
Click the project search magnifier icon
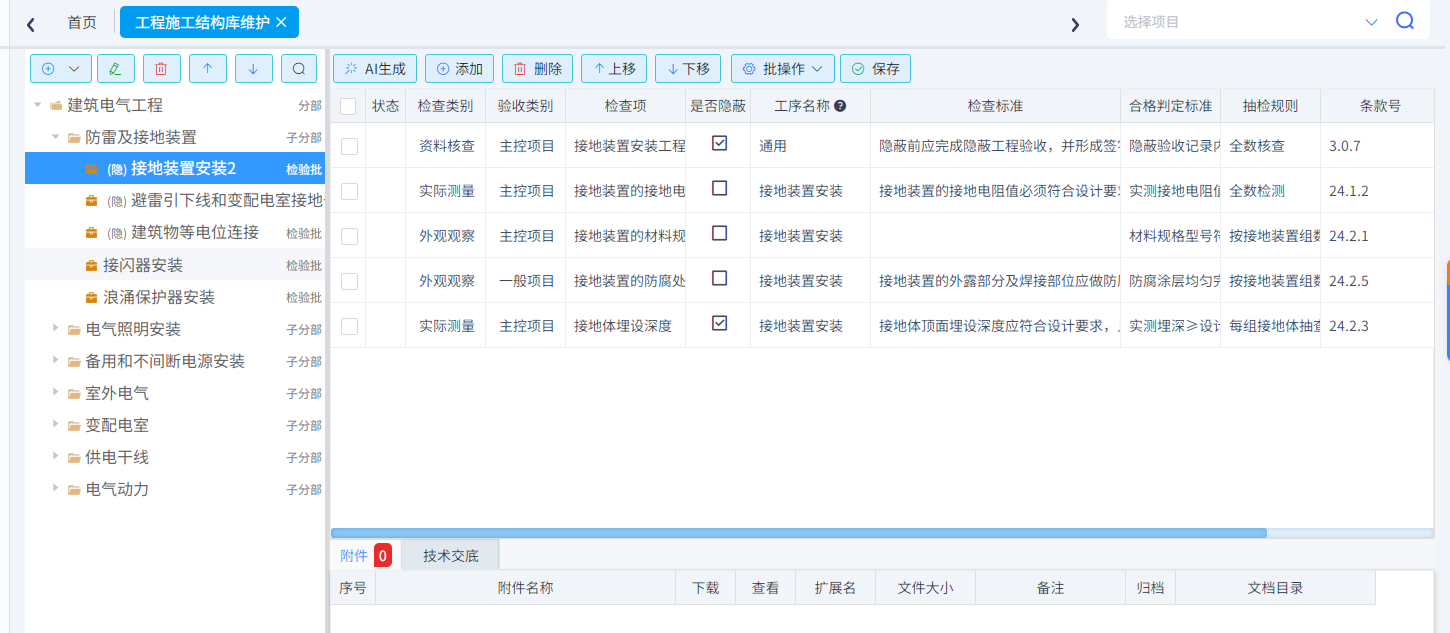[x=1405, y=21]
